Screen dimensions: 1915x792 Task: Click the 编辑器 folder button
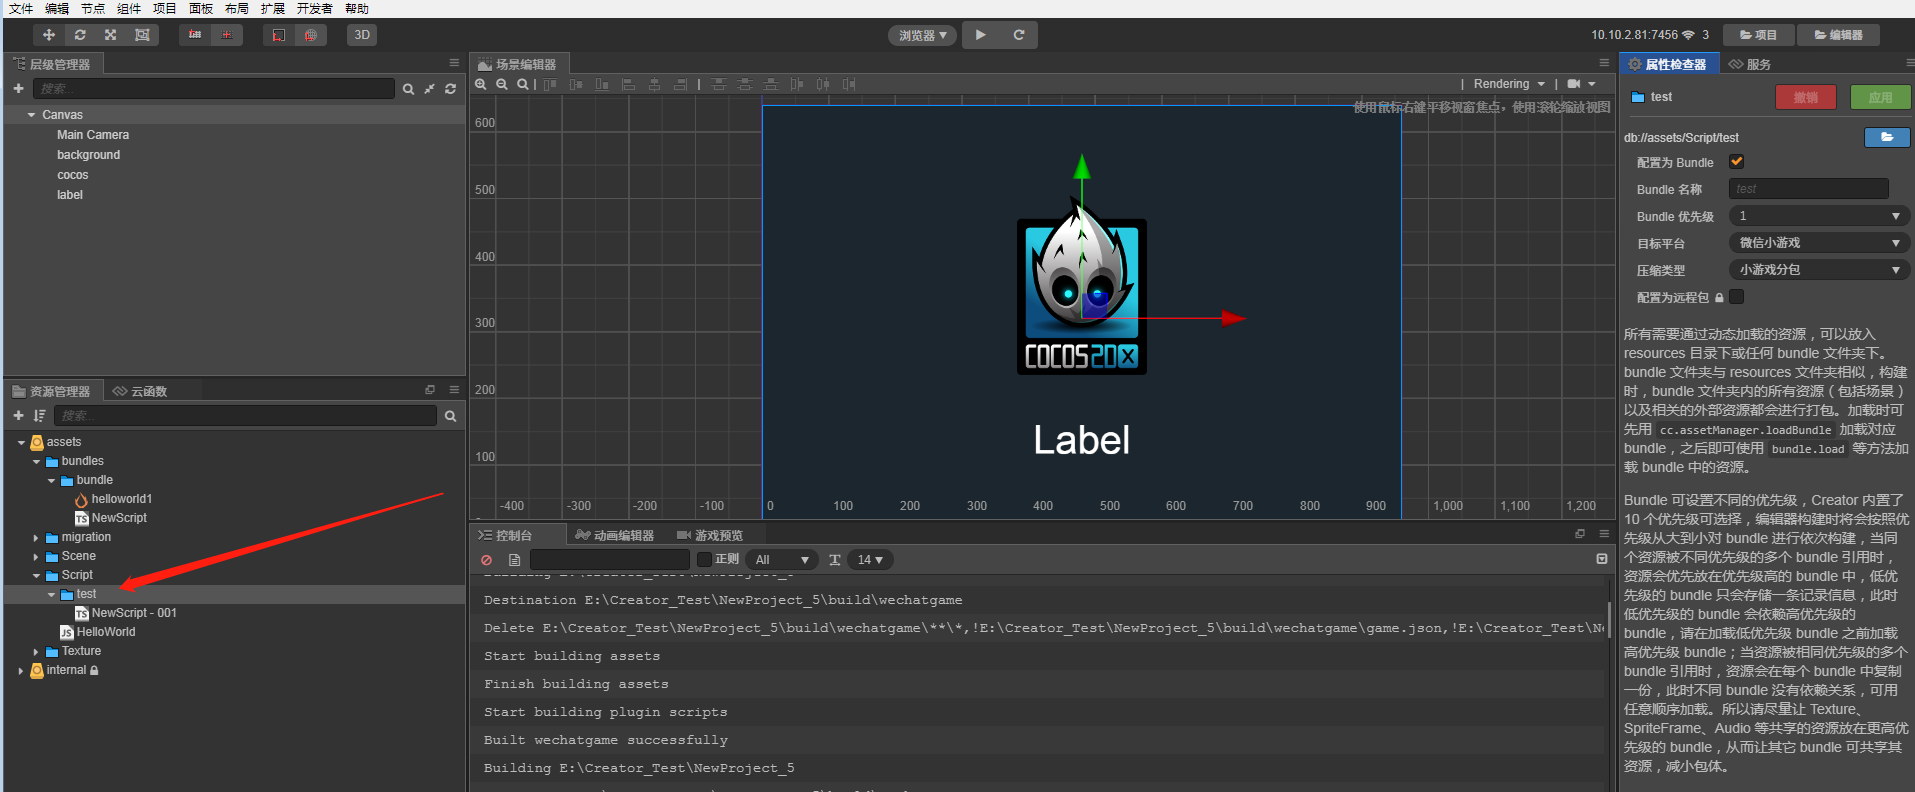tap(1838, 35)
